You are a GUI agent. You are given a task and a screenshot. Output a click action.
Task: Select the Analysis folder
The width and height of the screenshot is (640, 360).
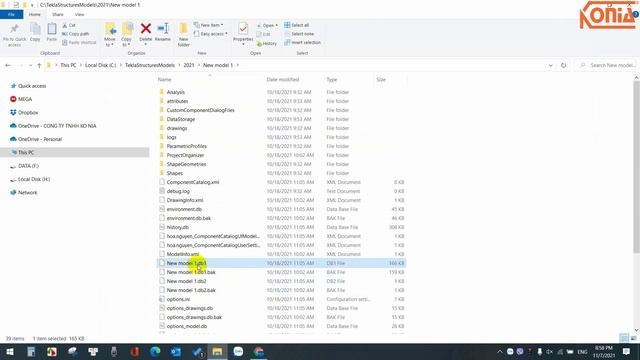176,92
